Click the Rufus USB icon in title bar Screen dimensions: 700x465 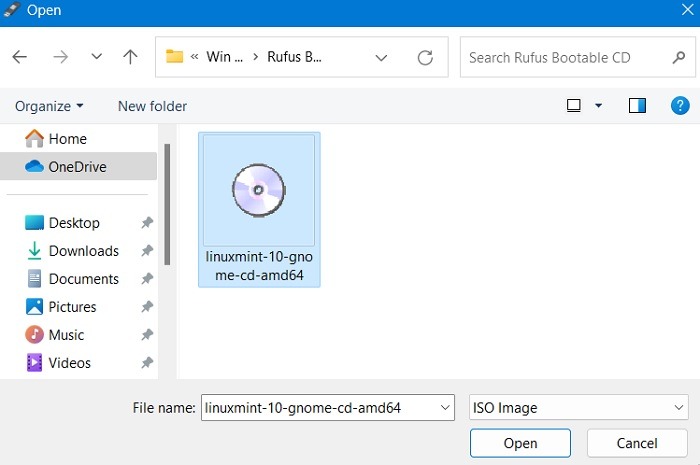11,10
